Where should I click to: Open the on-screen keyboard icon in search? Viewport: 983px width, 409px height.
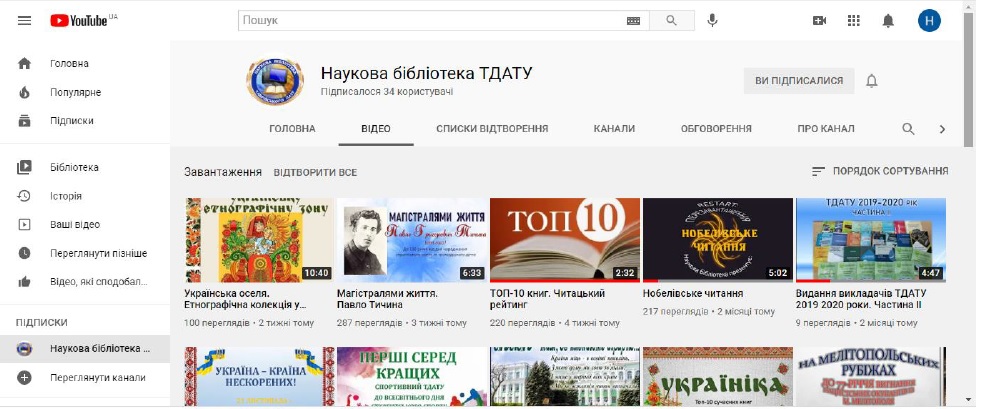click(x=633, y=21)
